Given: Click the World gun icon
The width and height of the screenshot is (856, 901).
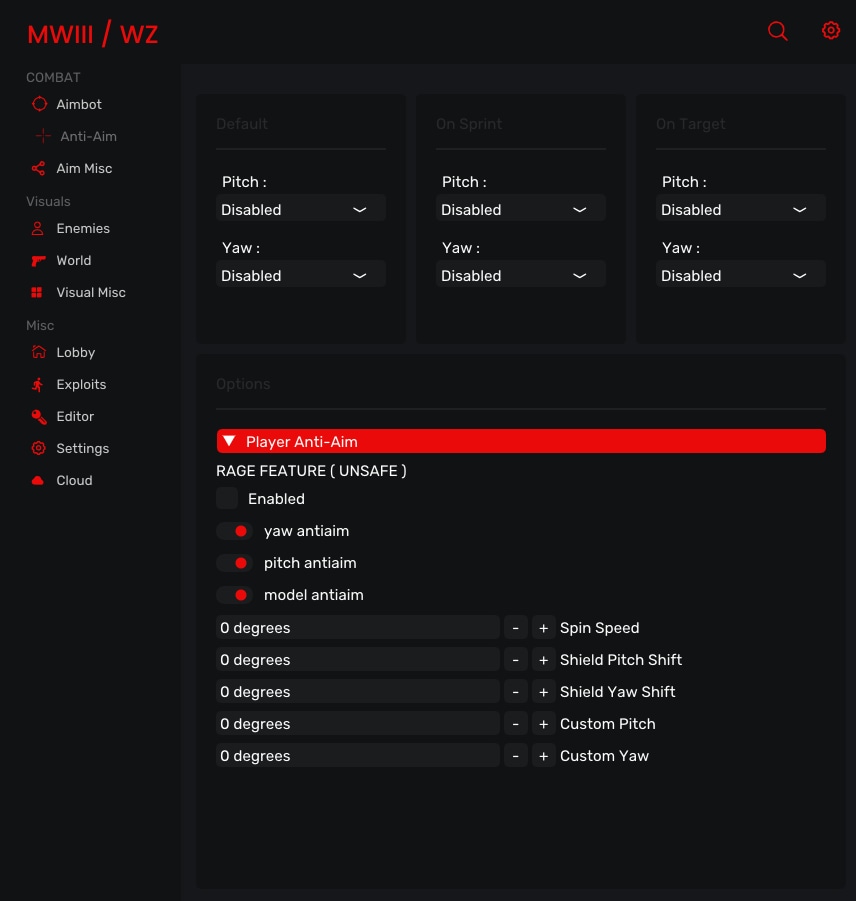Looking at the screenshot, I should coord(38,260).
